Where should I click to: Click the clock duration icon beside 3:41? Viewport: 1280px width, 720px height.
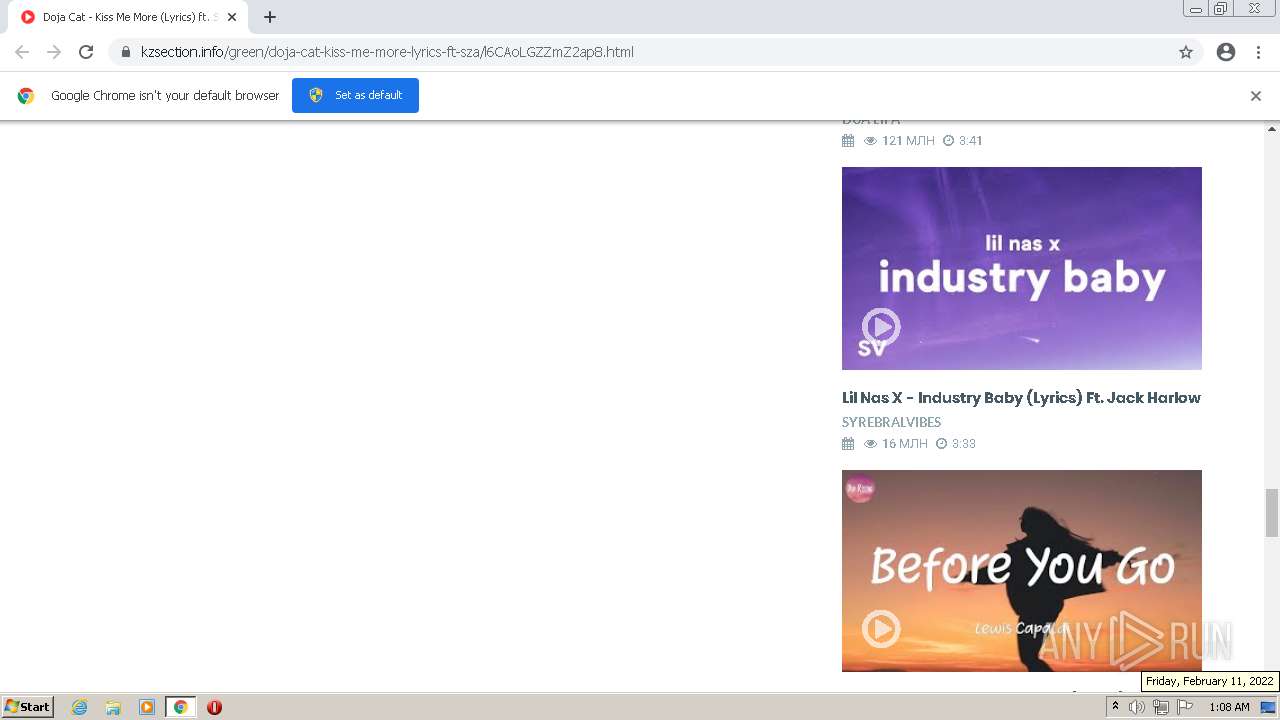tap(948, 140)
